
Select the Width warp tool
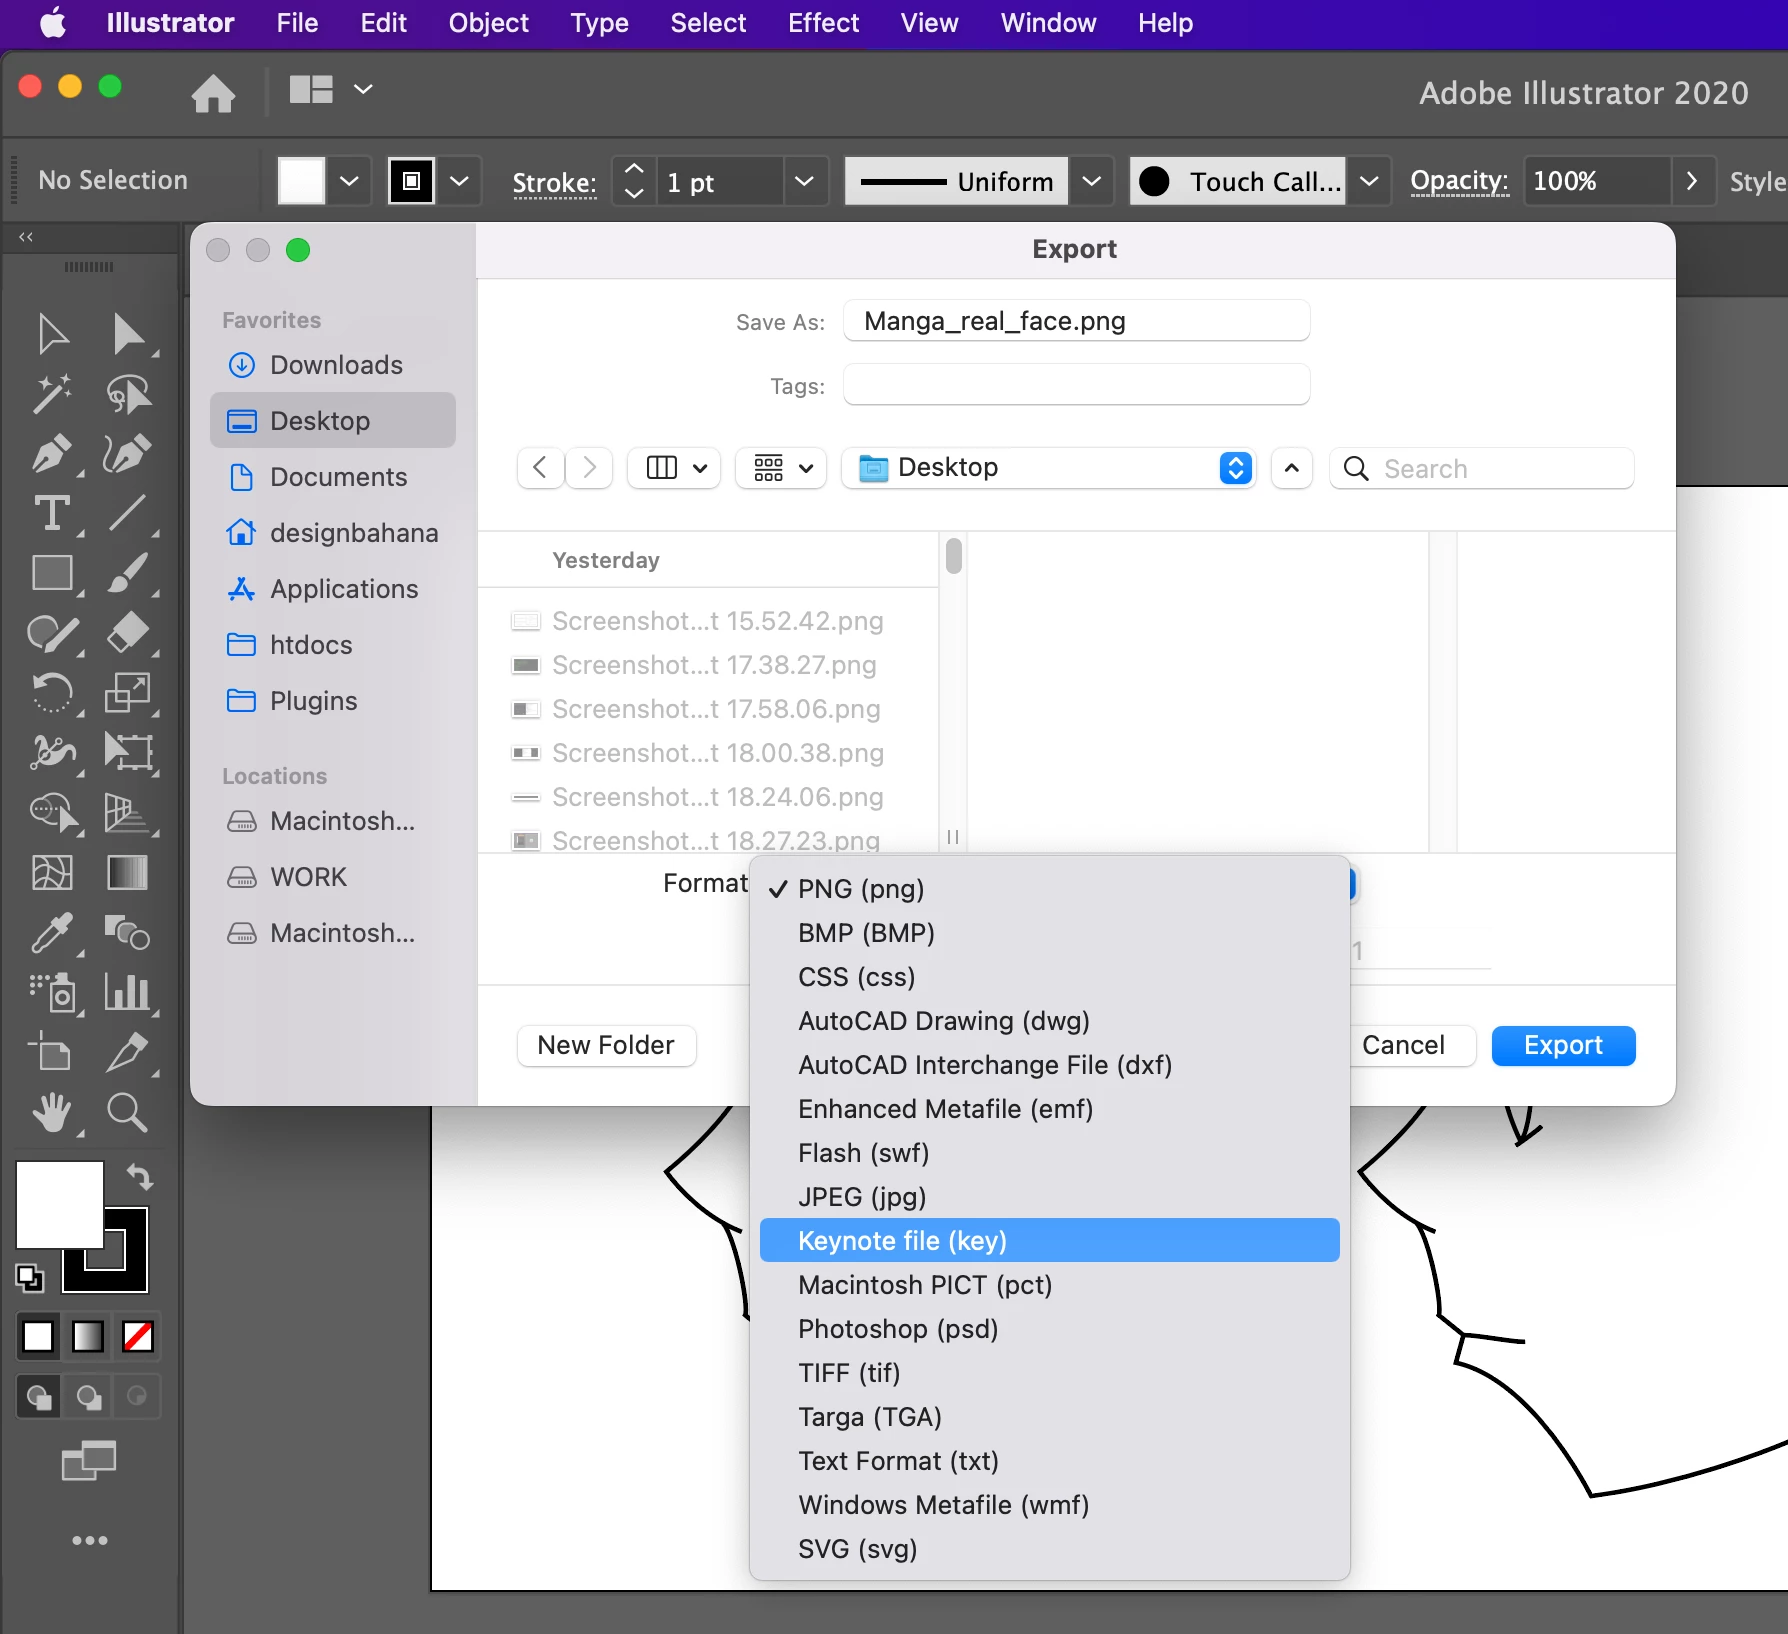point(52,752)
